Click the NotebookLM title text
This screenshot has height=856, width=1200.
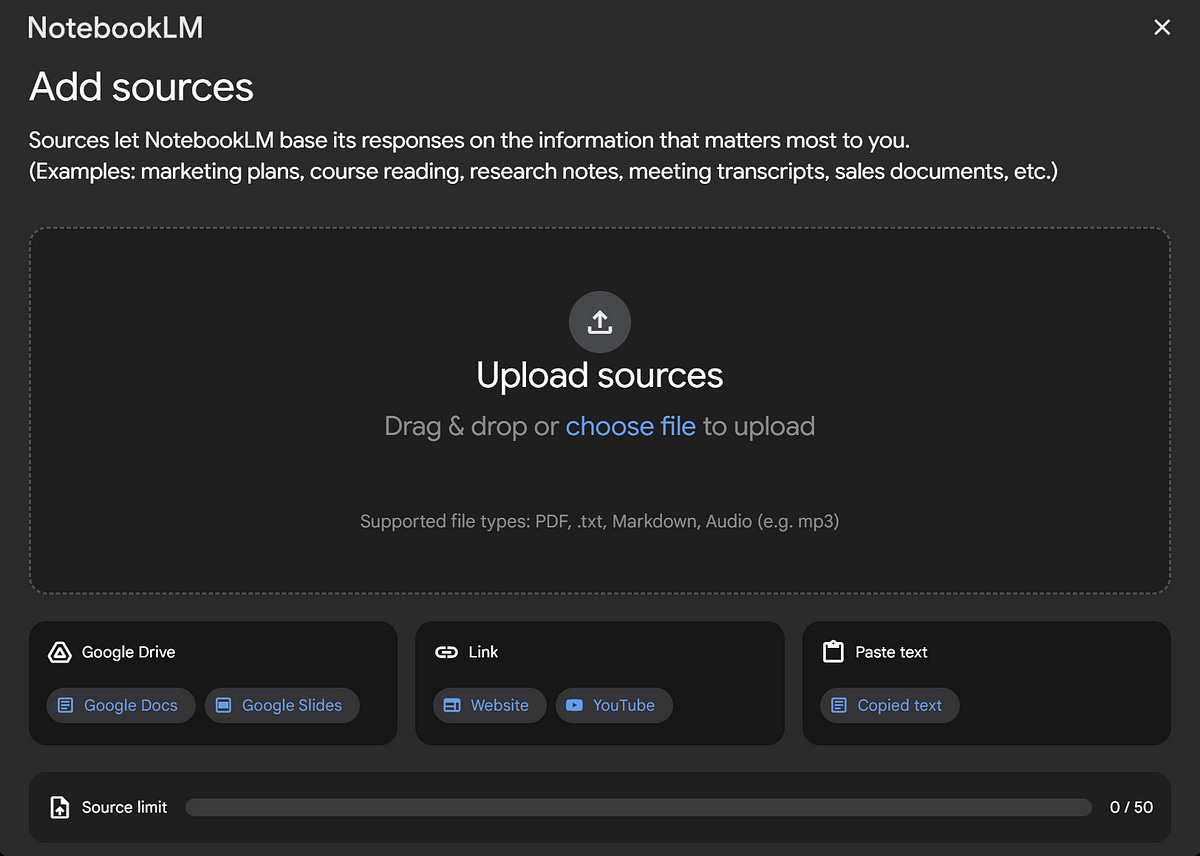[115, 28]
